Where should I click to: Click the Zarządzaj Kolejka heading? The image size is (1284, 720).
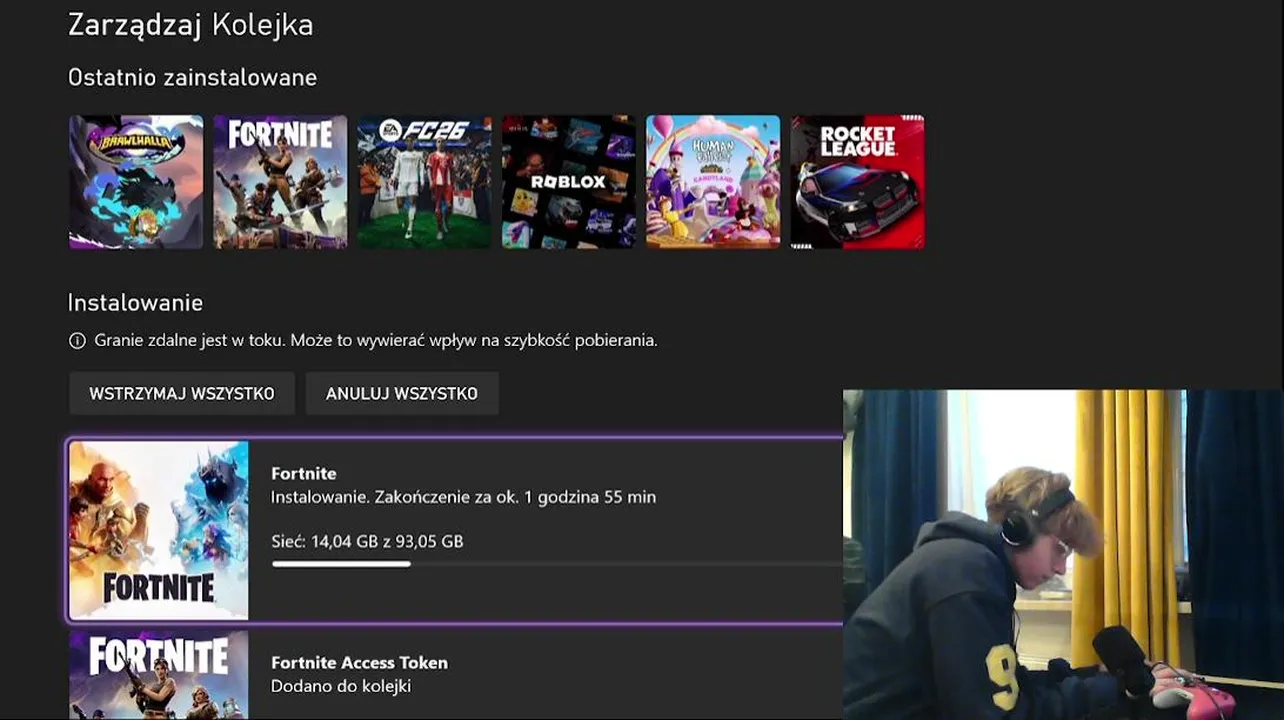(191, 25)
